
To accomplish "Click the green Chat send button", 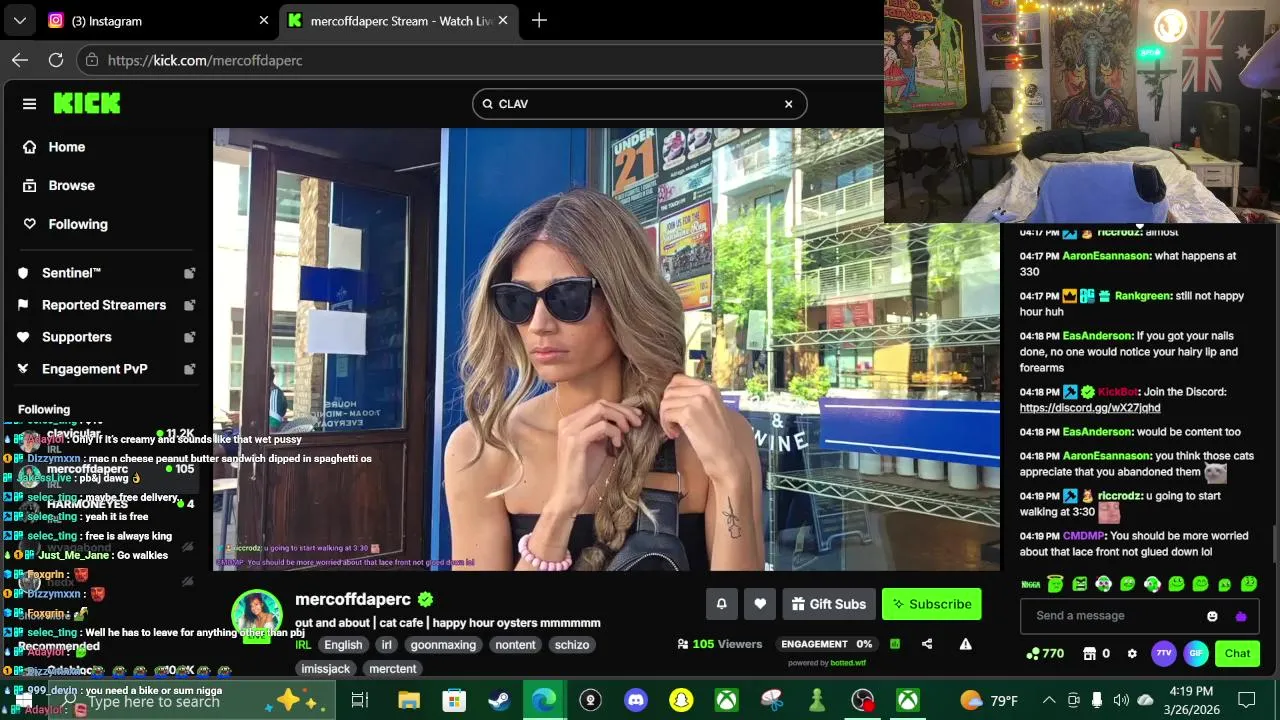I will point(1237,653).
